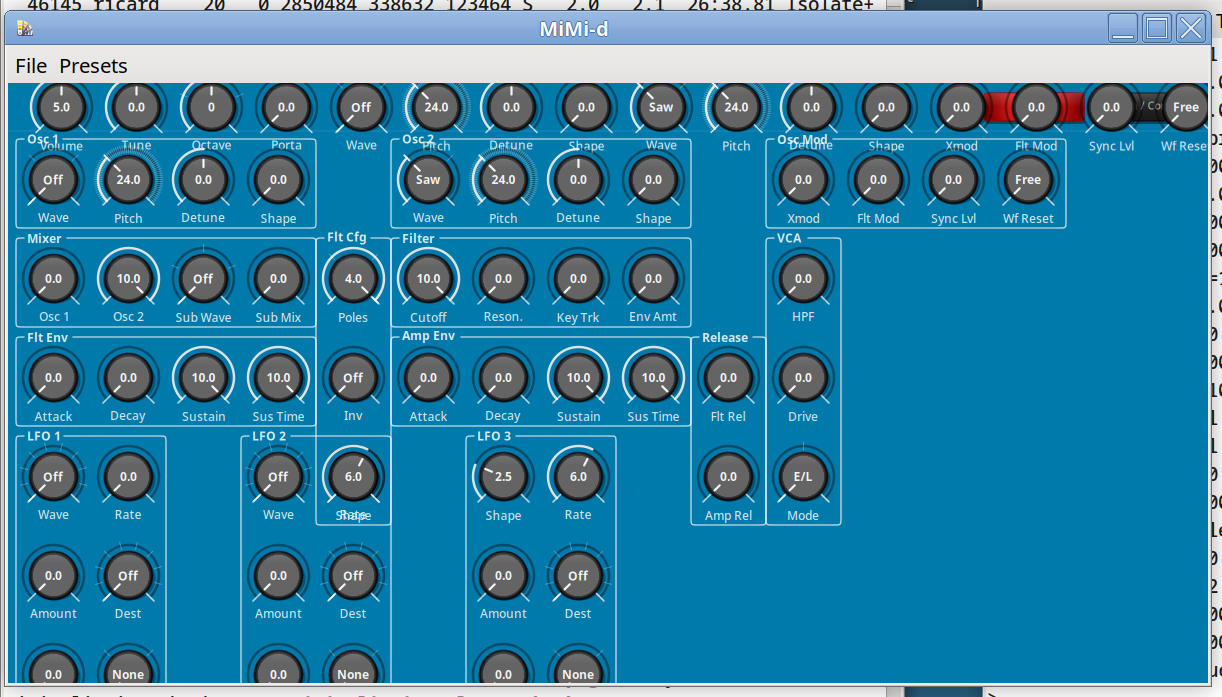Image resolution: width=1222 pixels, height=697 pixels.
Task: Toggle the Inv knob in Flt Cfg
Action: click(x=353, y=378)
